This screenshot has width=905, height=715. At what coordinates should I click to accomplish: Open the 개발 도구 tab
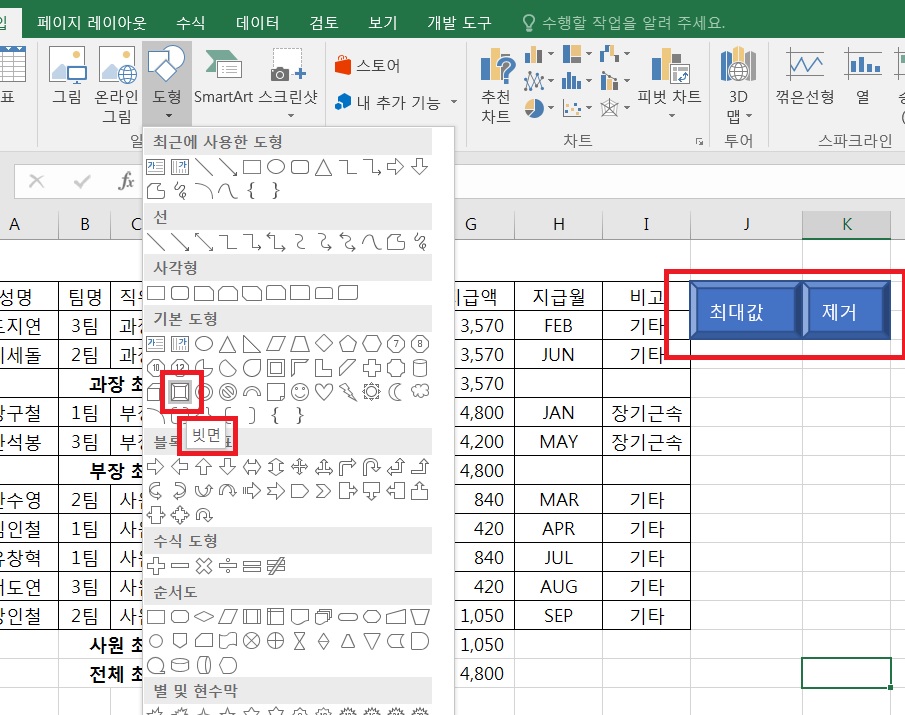(x=459, y=22)
